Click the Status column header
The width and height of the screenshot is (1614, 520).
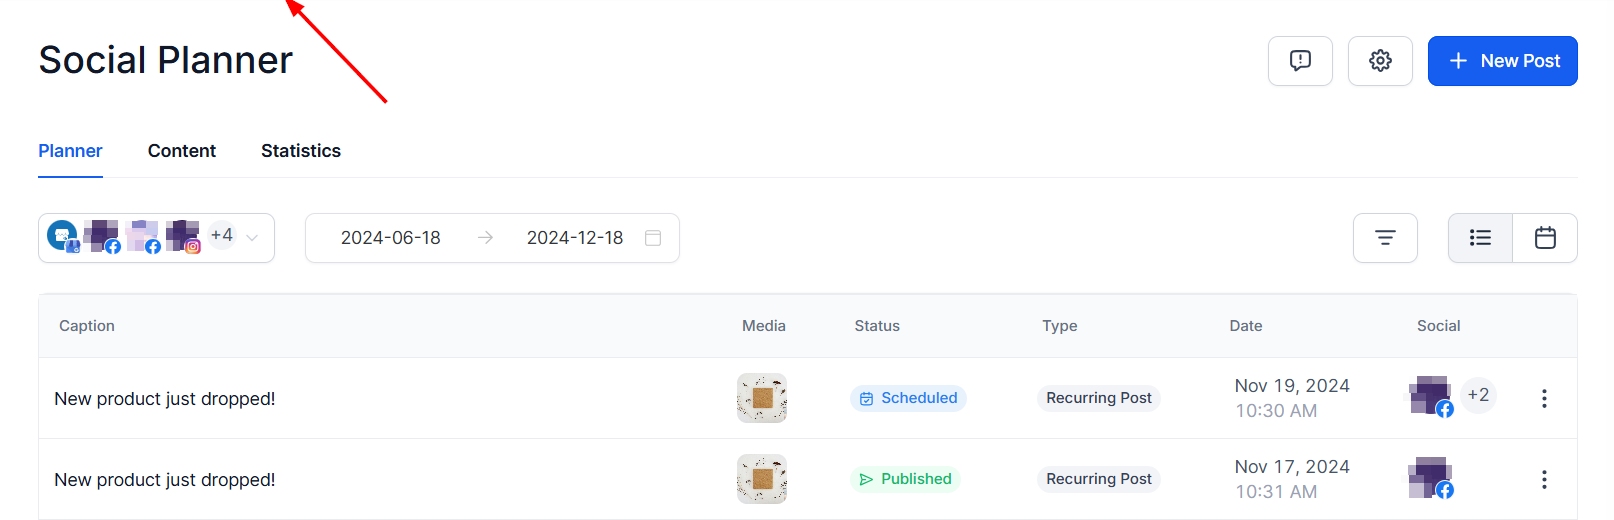877,326
